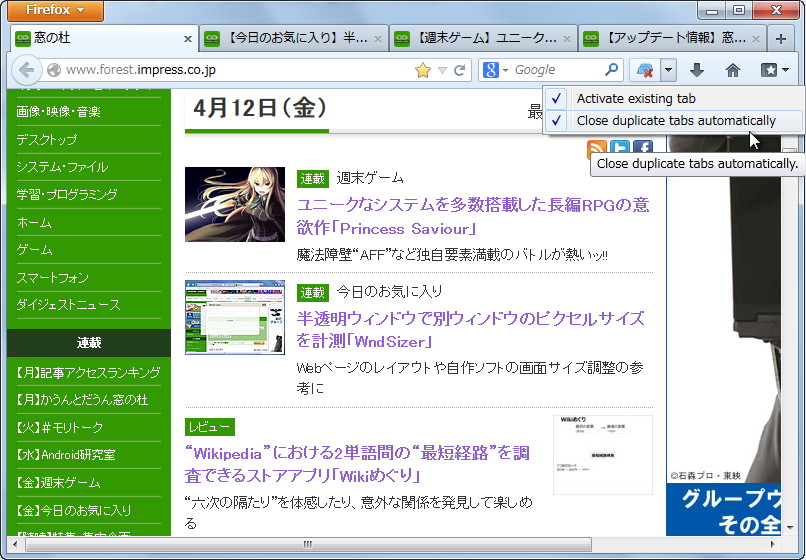Open the Wikiめぐり review article link
806x560 pixels.
pos(357,464)
